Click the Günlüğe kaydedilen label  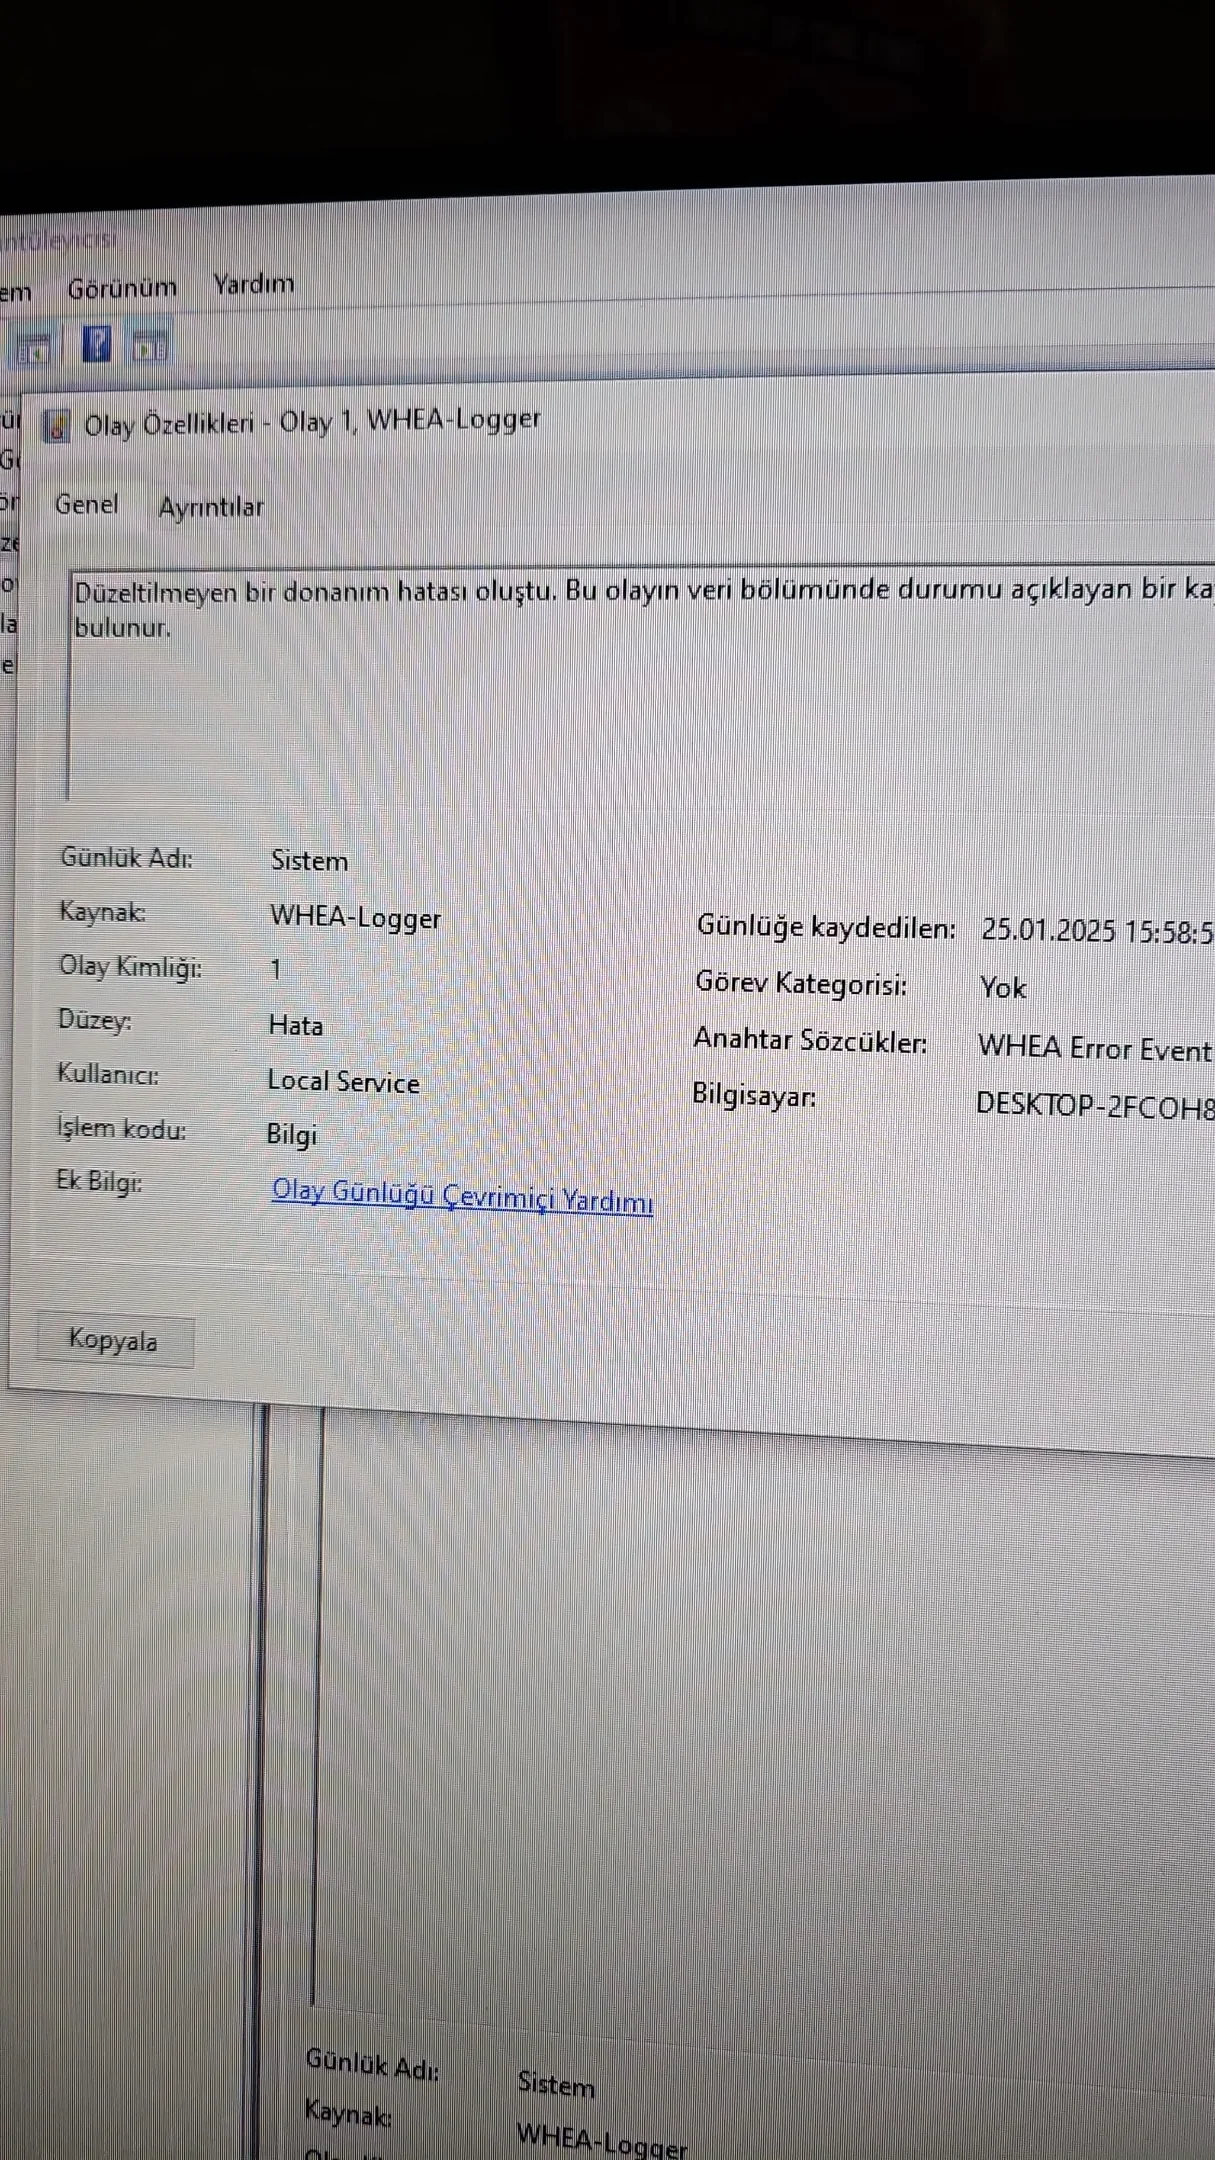(826, 926)
